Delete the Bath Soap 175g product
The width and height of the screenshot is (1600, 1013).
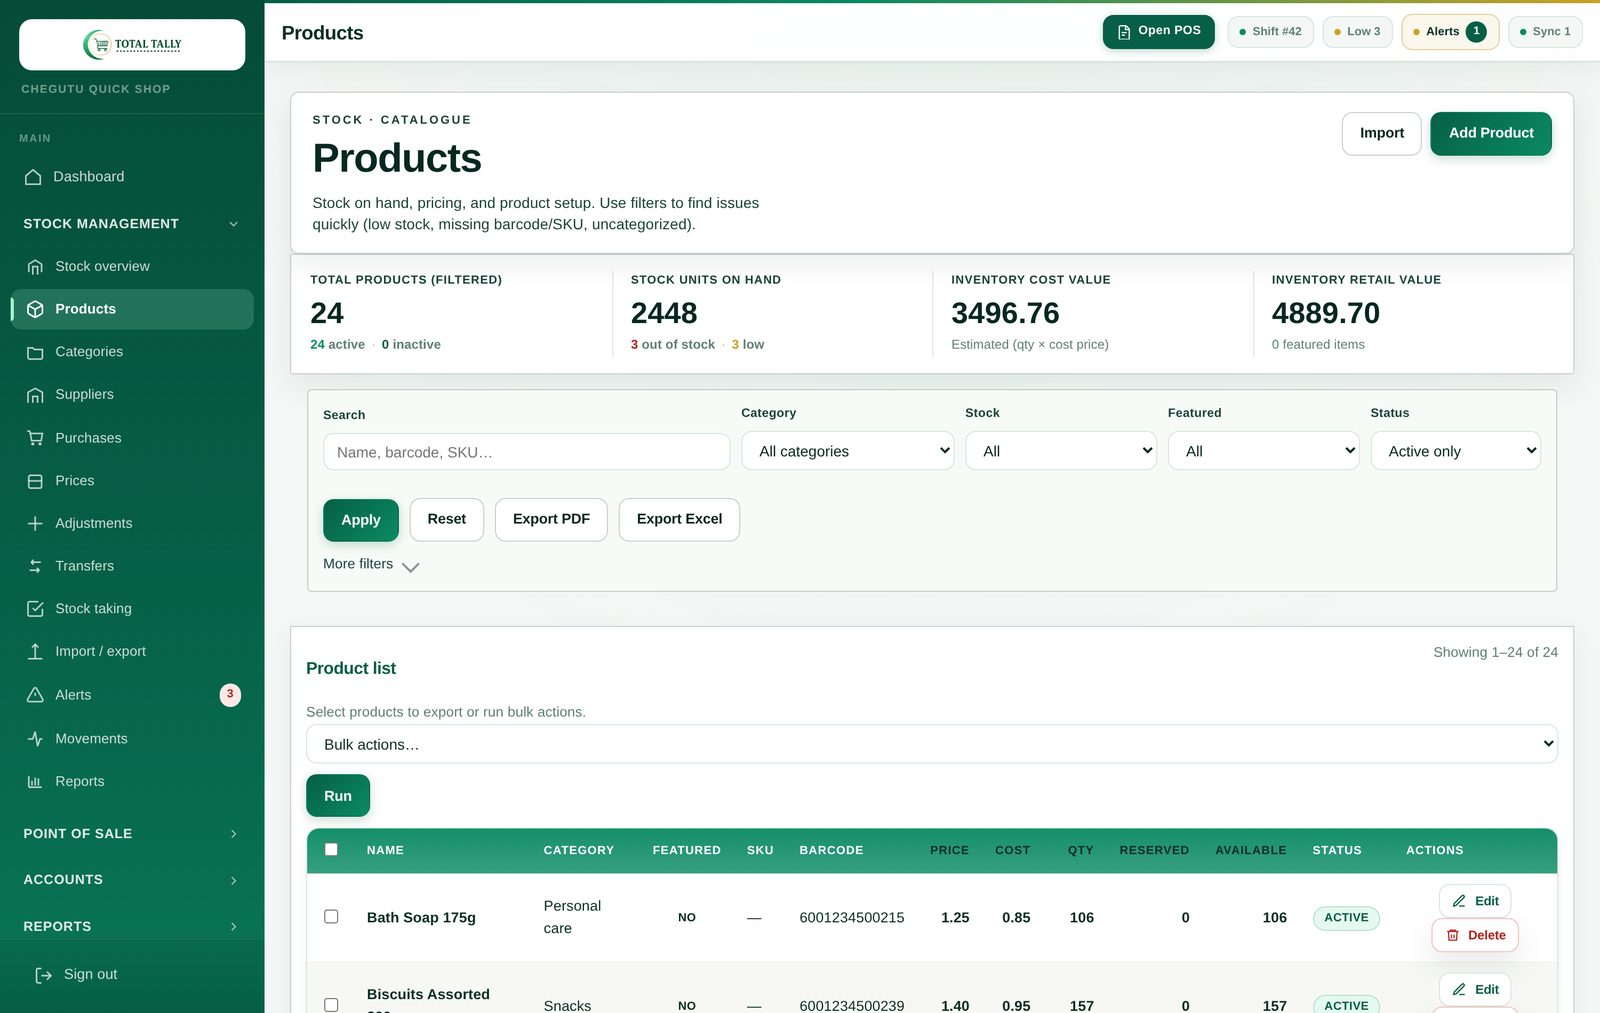pyautogui.click(x=1475, y=936)
